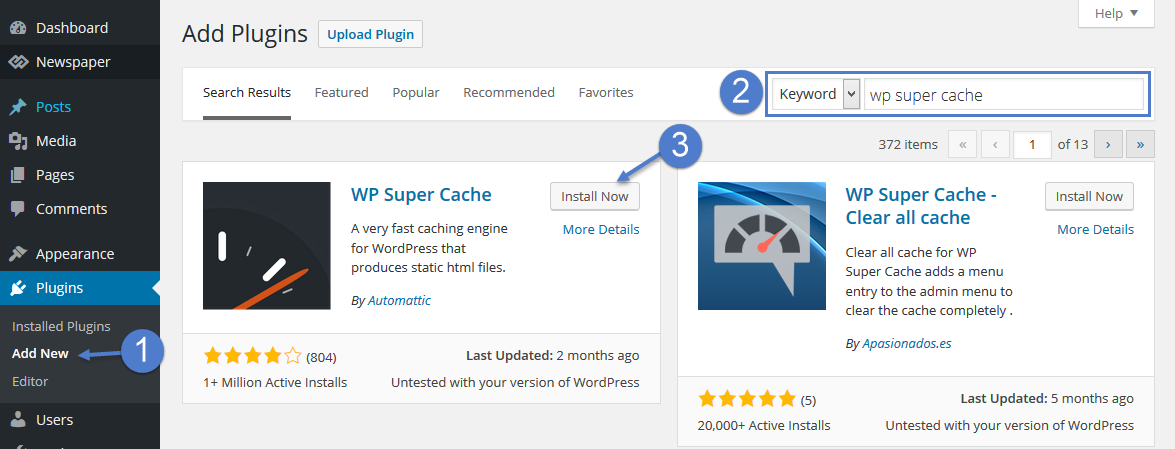
Task: Switch to the Search Results tab
Action: pos(247,93)
